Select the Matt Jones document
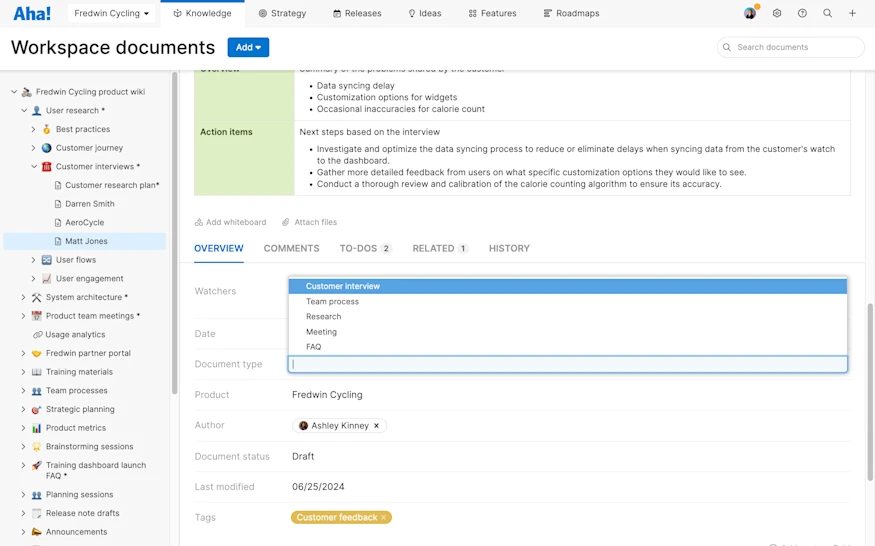875x546 pixels. (x=85, y=241)
